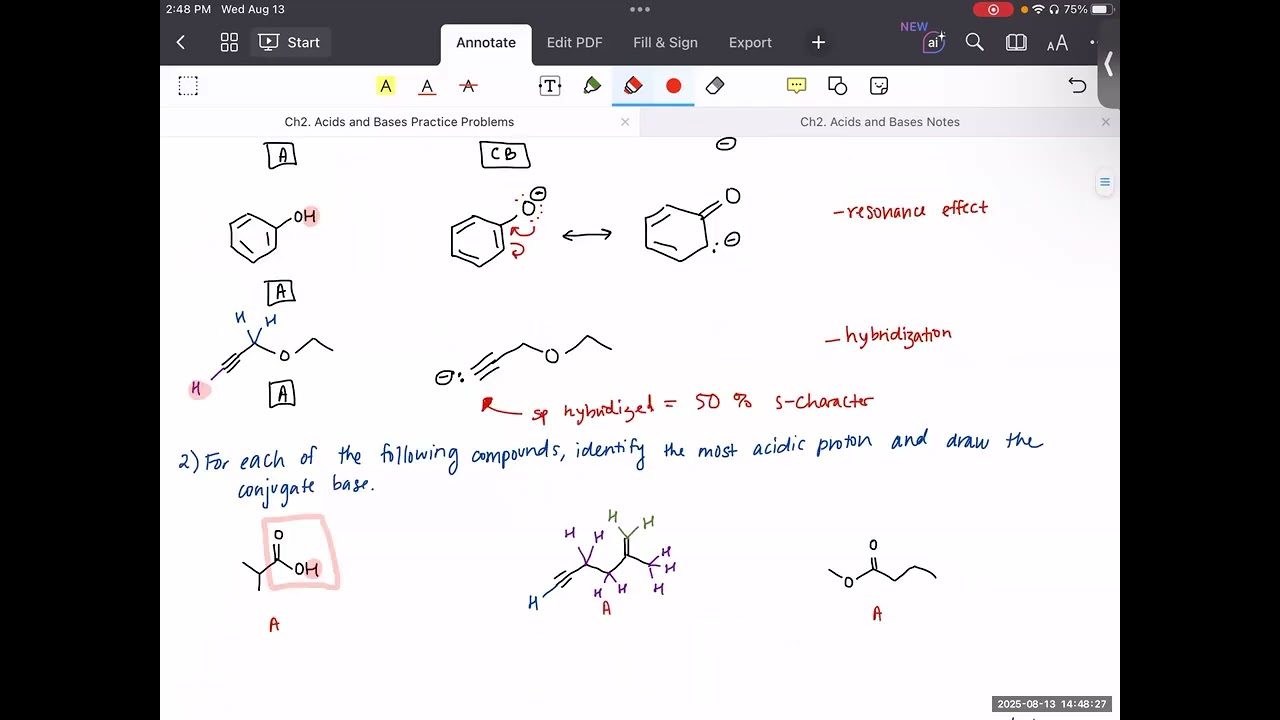
Task: Open the AI assistant
Action: coord(932,42)
